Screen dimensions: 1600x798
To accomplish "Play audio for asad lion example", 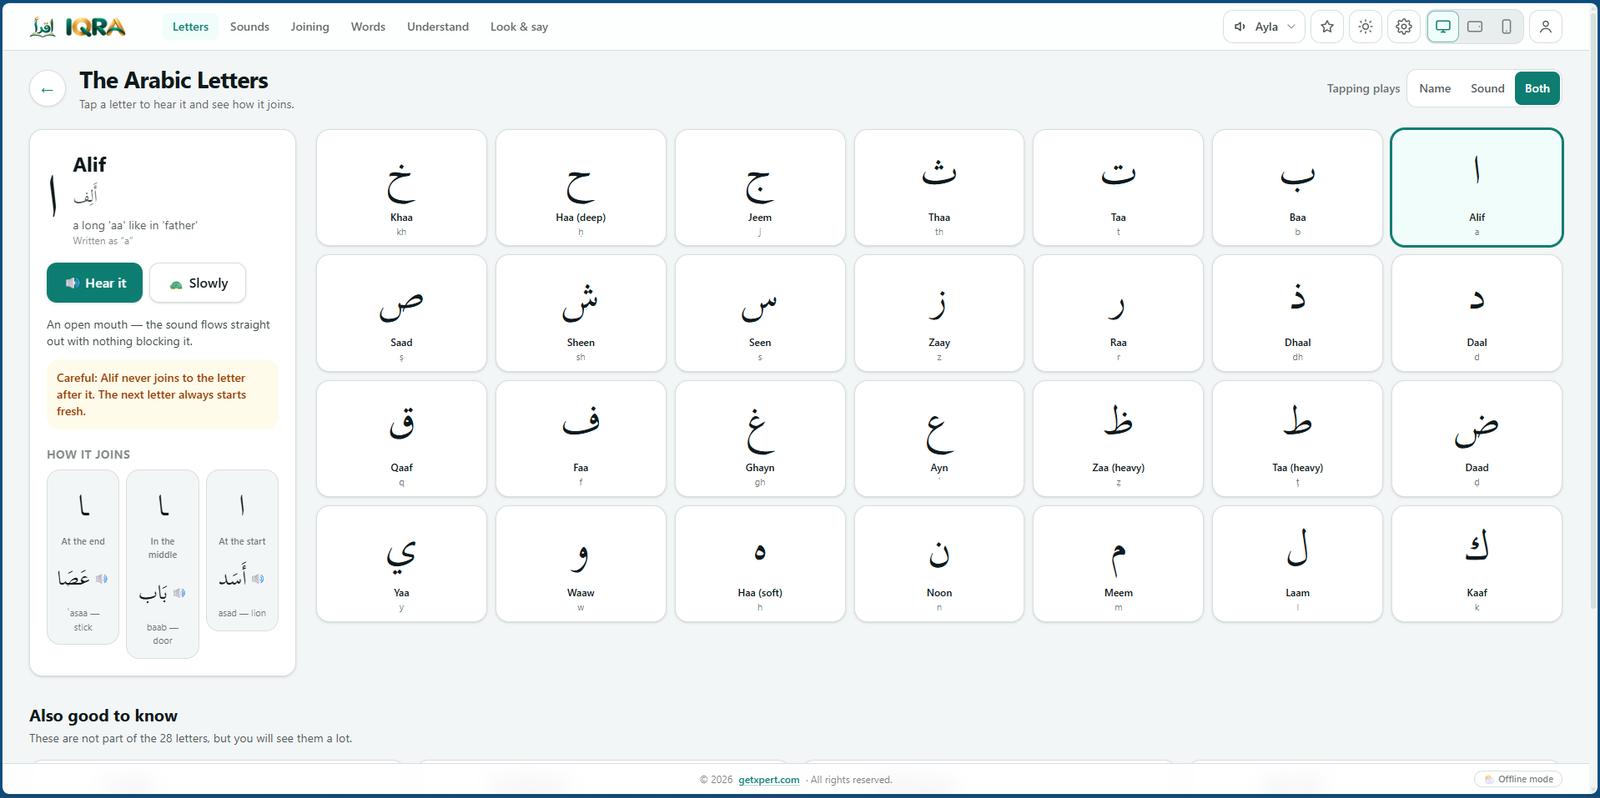I will coord(258,578).
